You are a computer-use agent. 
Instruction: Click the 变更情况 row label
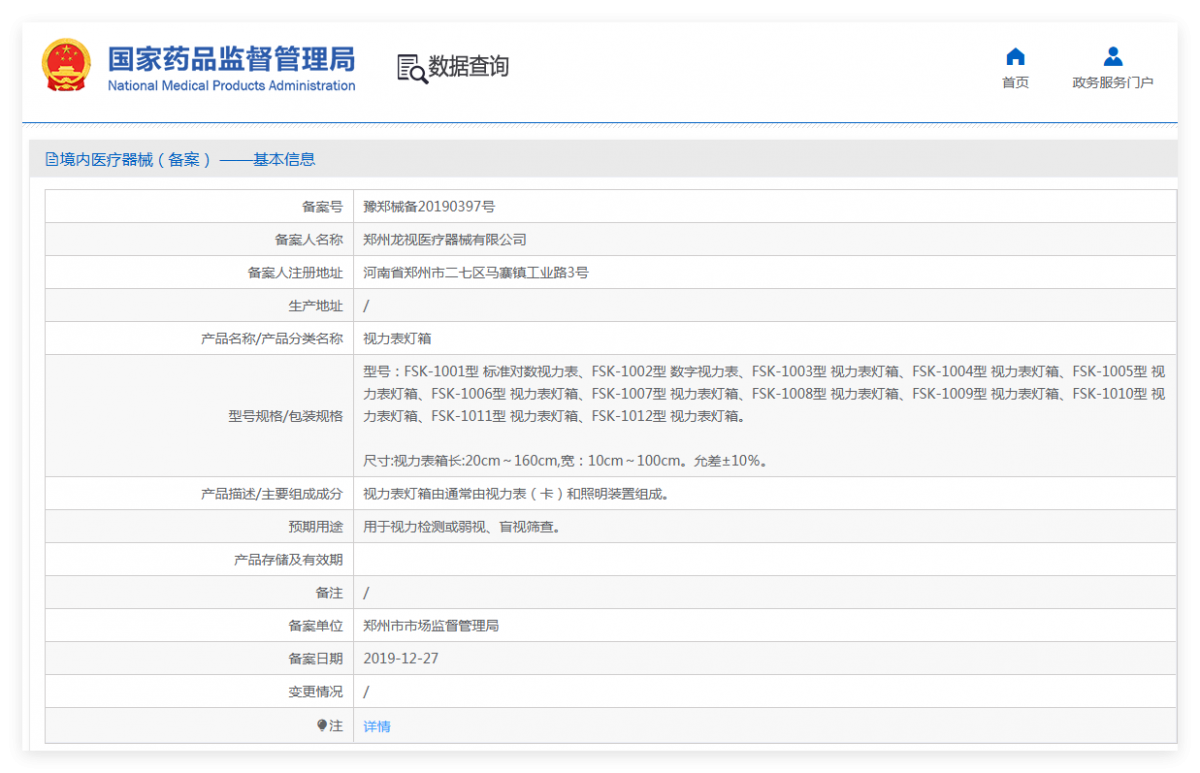[315, 692]
